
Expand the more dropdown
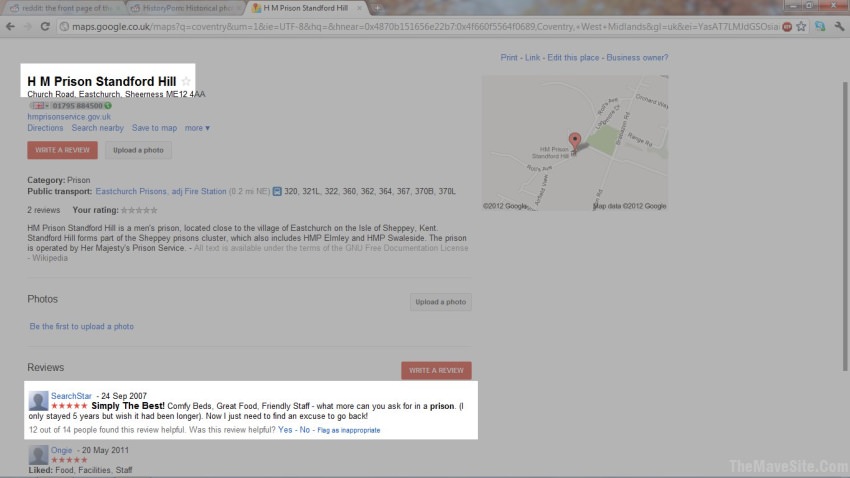[197, 128]
